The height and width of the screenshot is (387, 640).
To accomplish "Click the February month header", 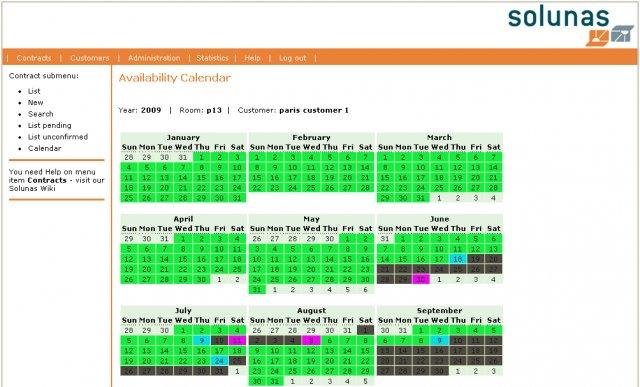I will [311, 138].
